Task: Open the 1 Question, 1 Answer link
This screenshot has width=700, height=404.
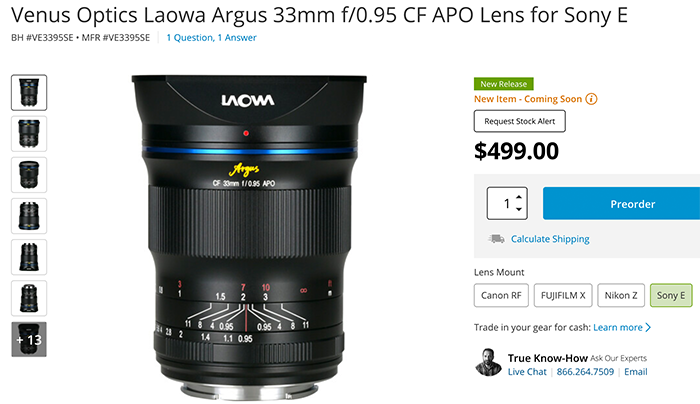Action: pos(212,38)
